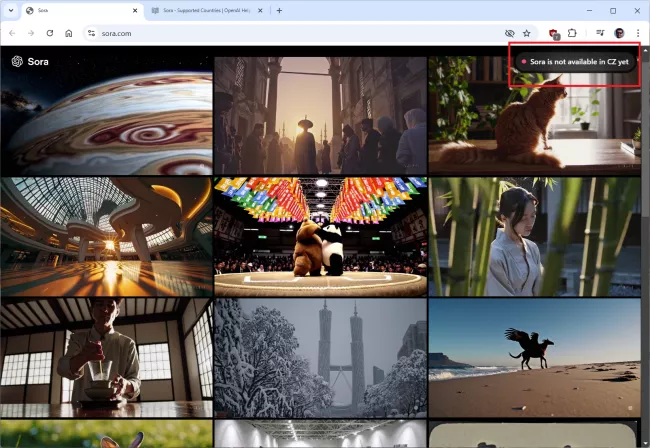Open the browser home page
The width and height of the screenshot is (650, 448).
(68, 33)
